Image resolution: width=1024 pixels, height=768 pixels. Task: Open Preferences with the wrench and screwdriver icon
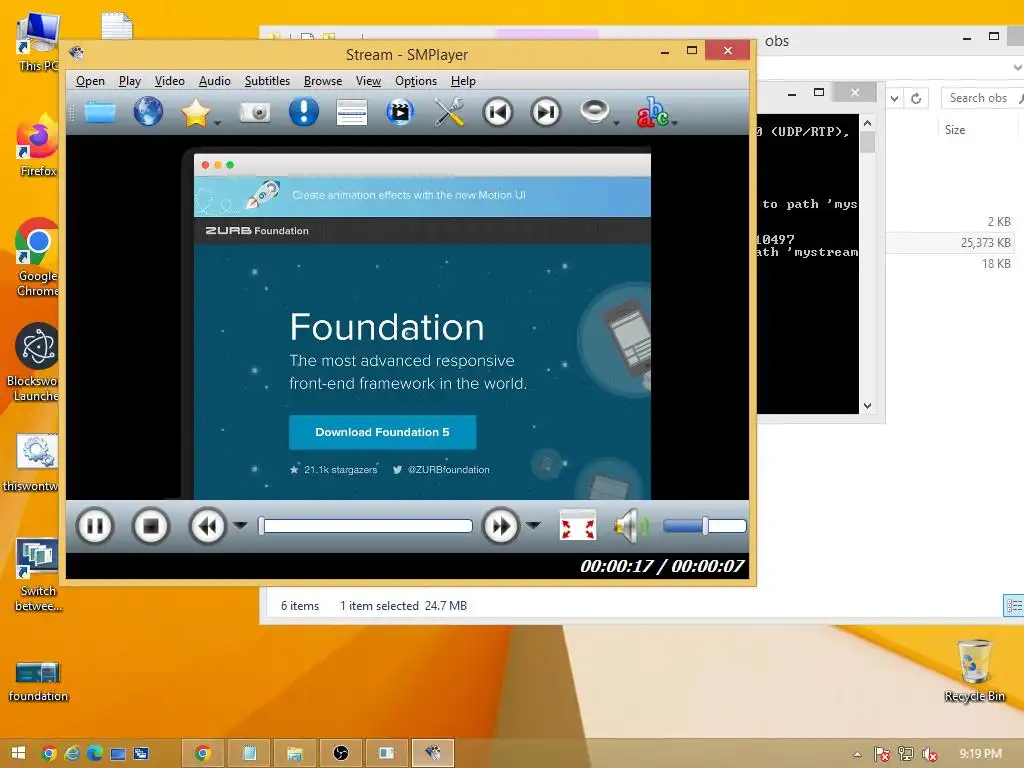click(x=449, y=112)
